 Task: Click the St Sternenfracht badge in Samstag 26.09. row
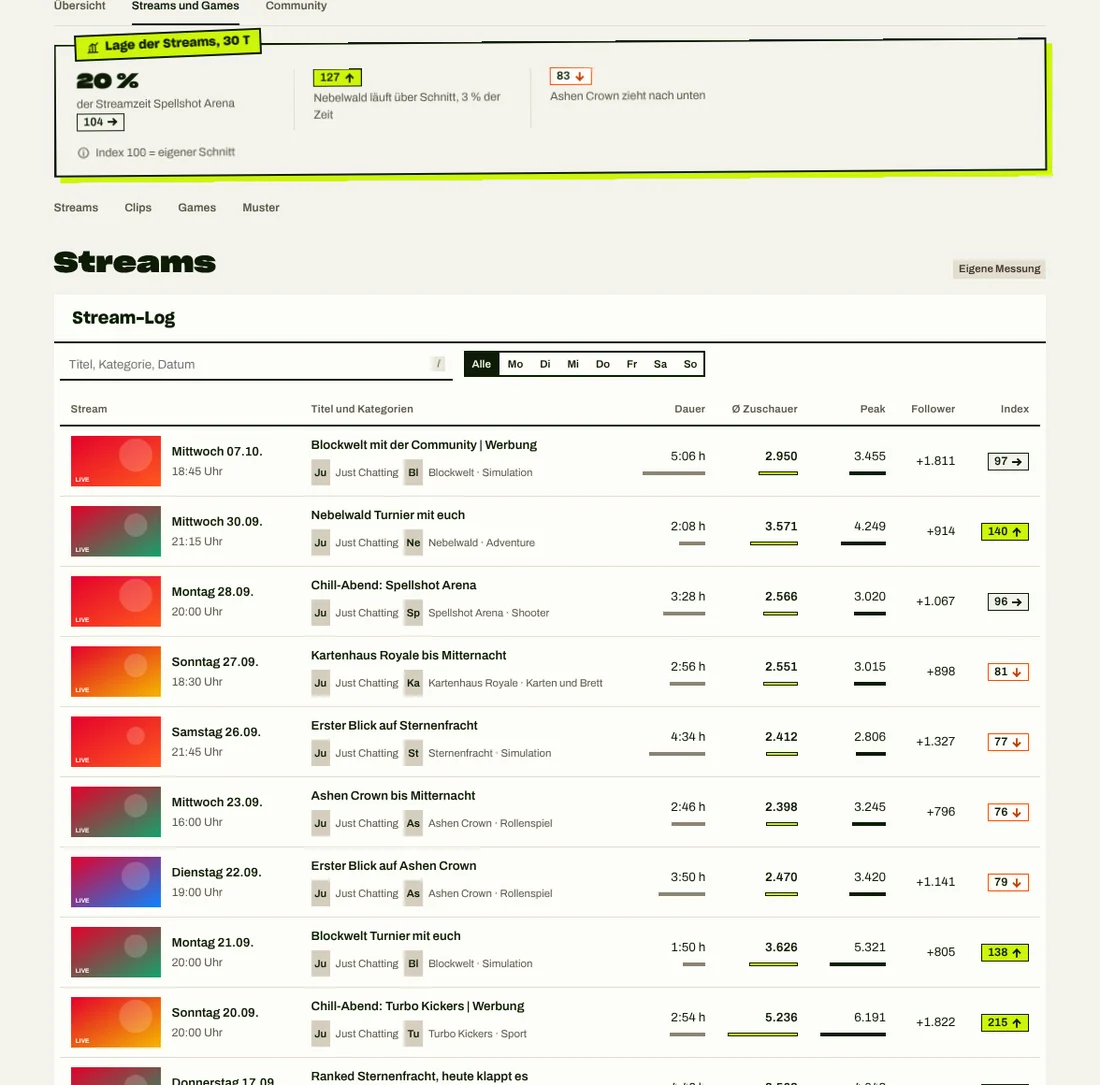[413, 753]
